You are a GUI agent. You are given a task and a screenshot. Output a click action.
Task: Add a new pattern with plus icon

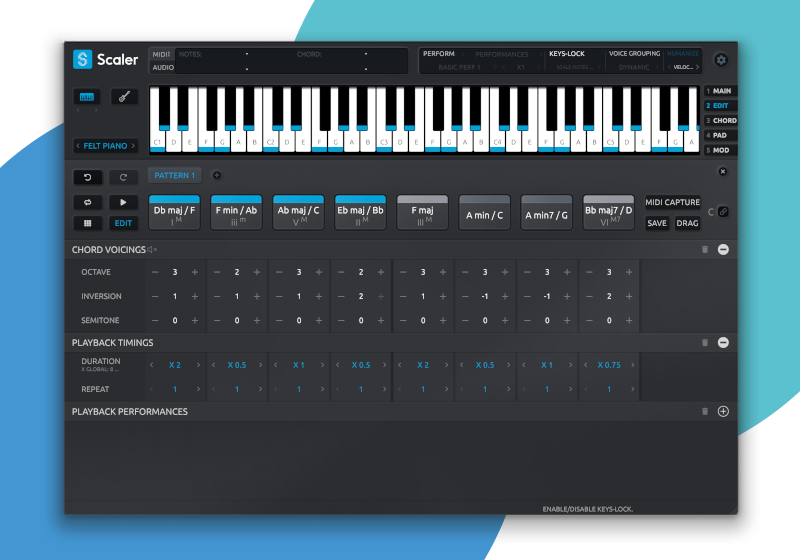coord(216,175)
